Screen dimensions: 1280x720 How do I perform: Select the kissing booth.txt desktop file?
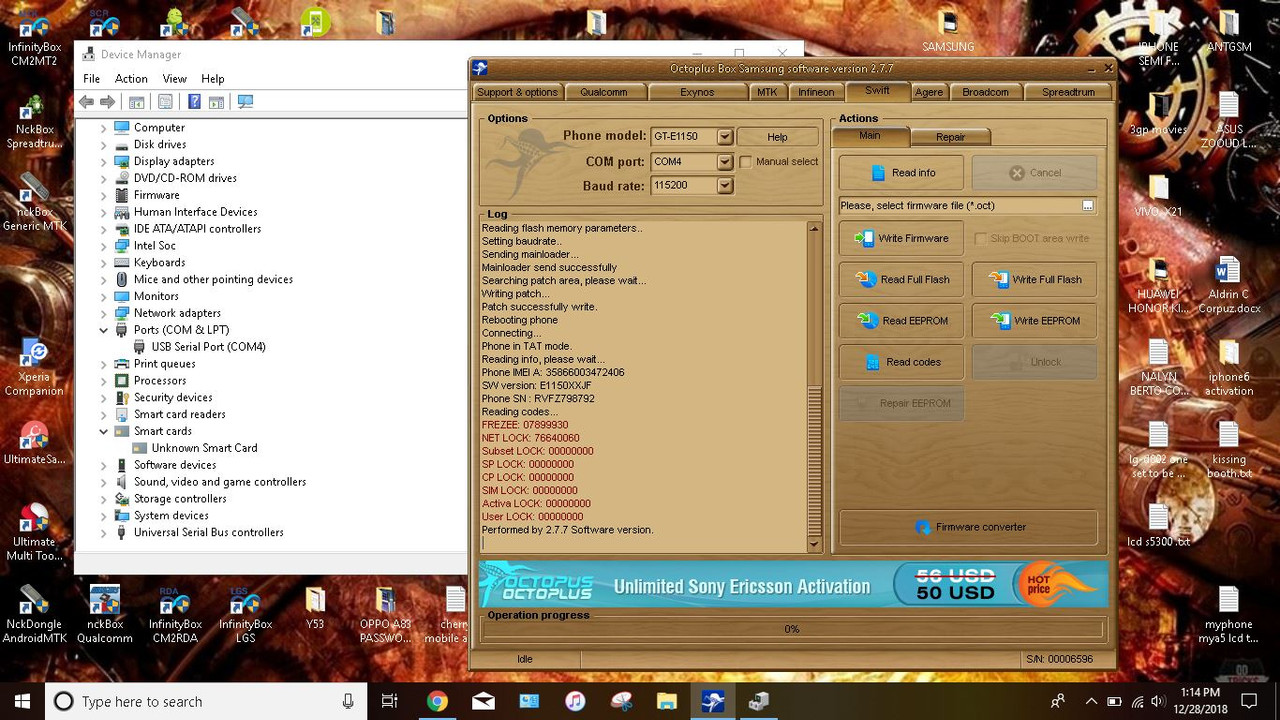[x=1228, y=451]
